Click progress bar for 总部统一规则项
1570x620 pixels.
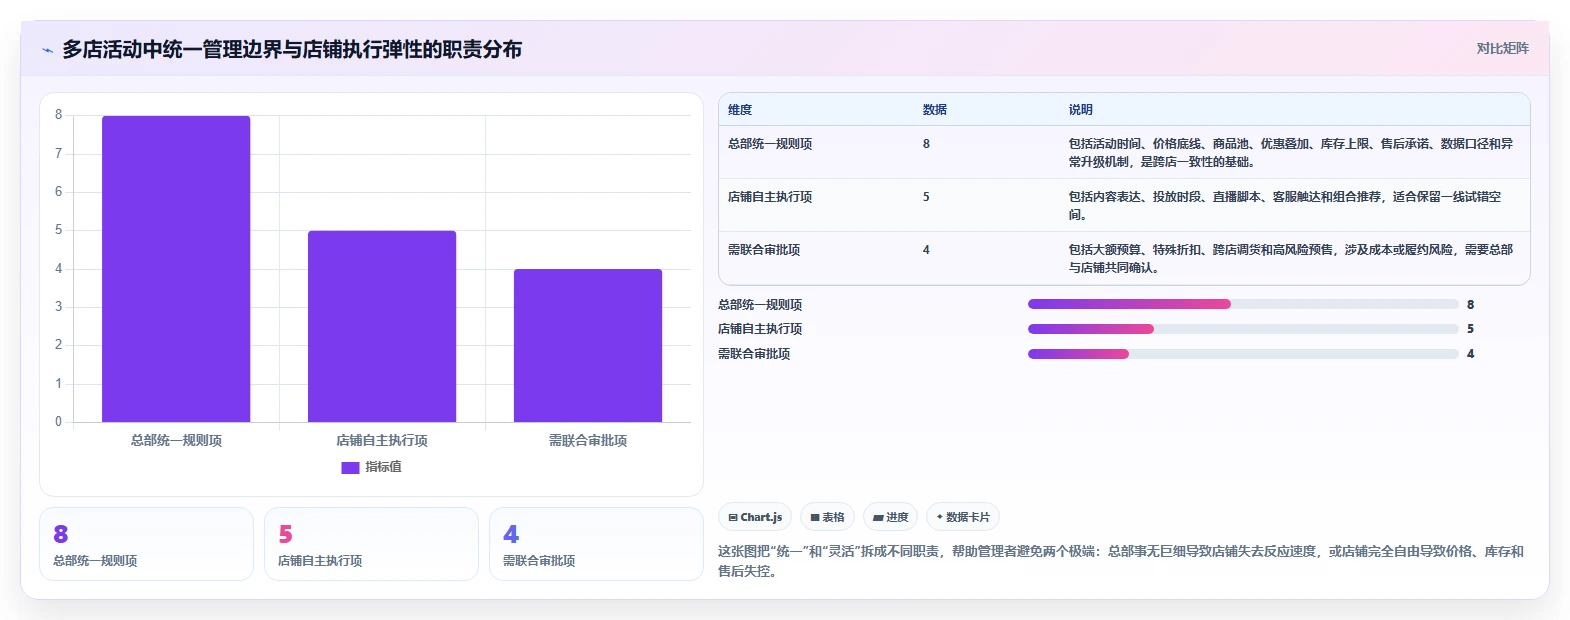1243,304
